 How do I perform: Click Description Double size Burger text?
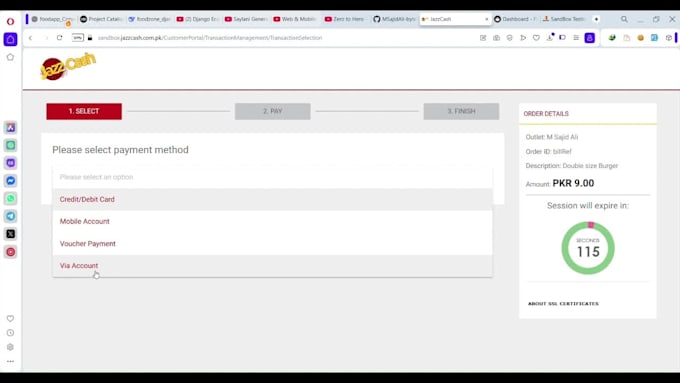pos(572,166)
